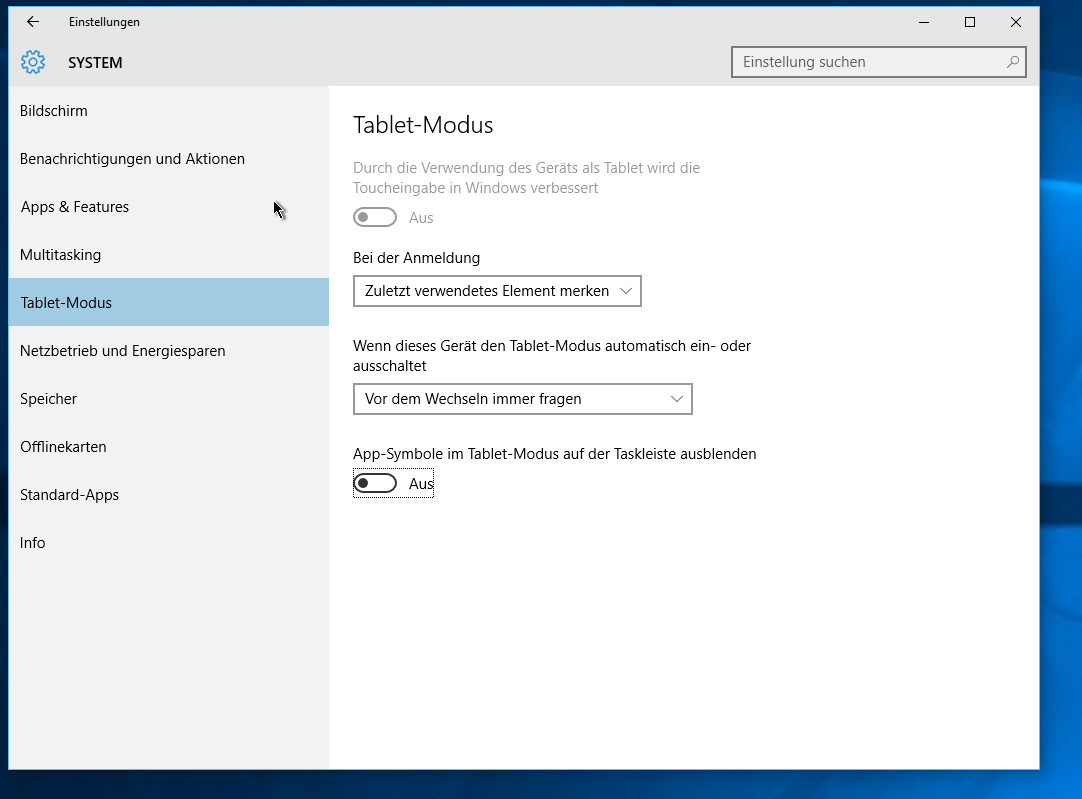Click the App-Symbole im Tablet-Modus label
This screenshot has width=1082, height=799.
(x=555, y=454)
